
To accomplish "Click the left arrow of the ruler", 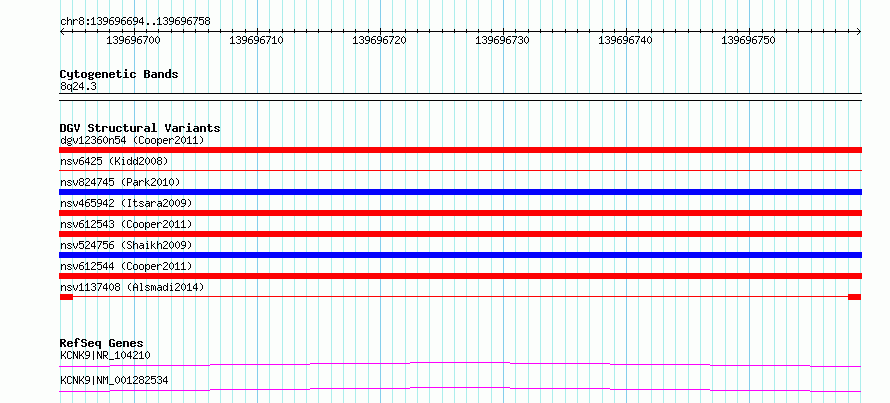I will coord(62,32).
